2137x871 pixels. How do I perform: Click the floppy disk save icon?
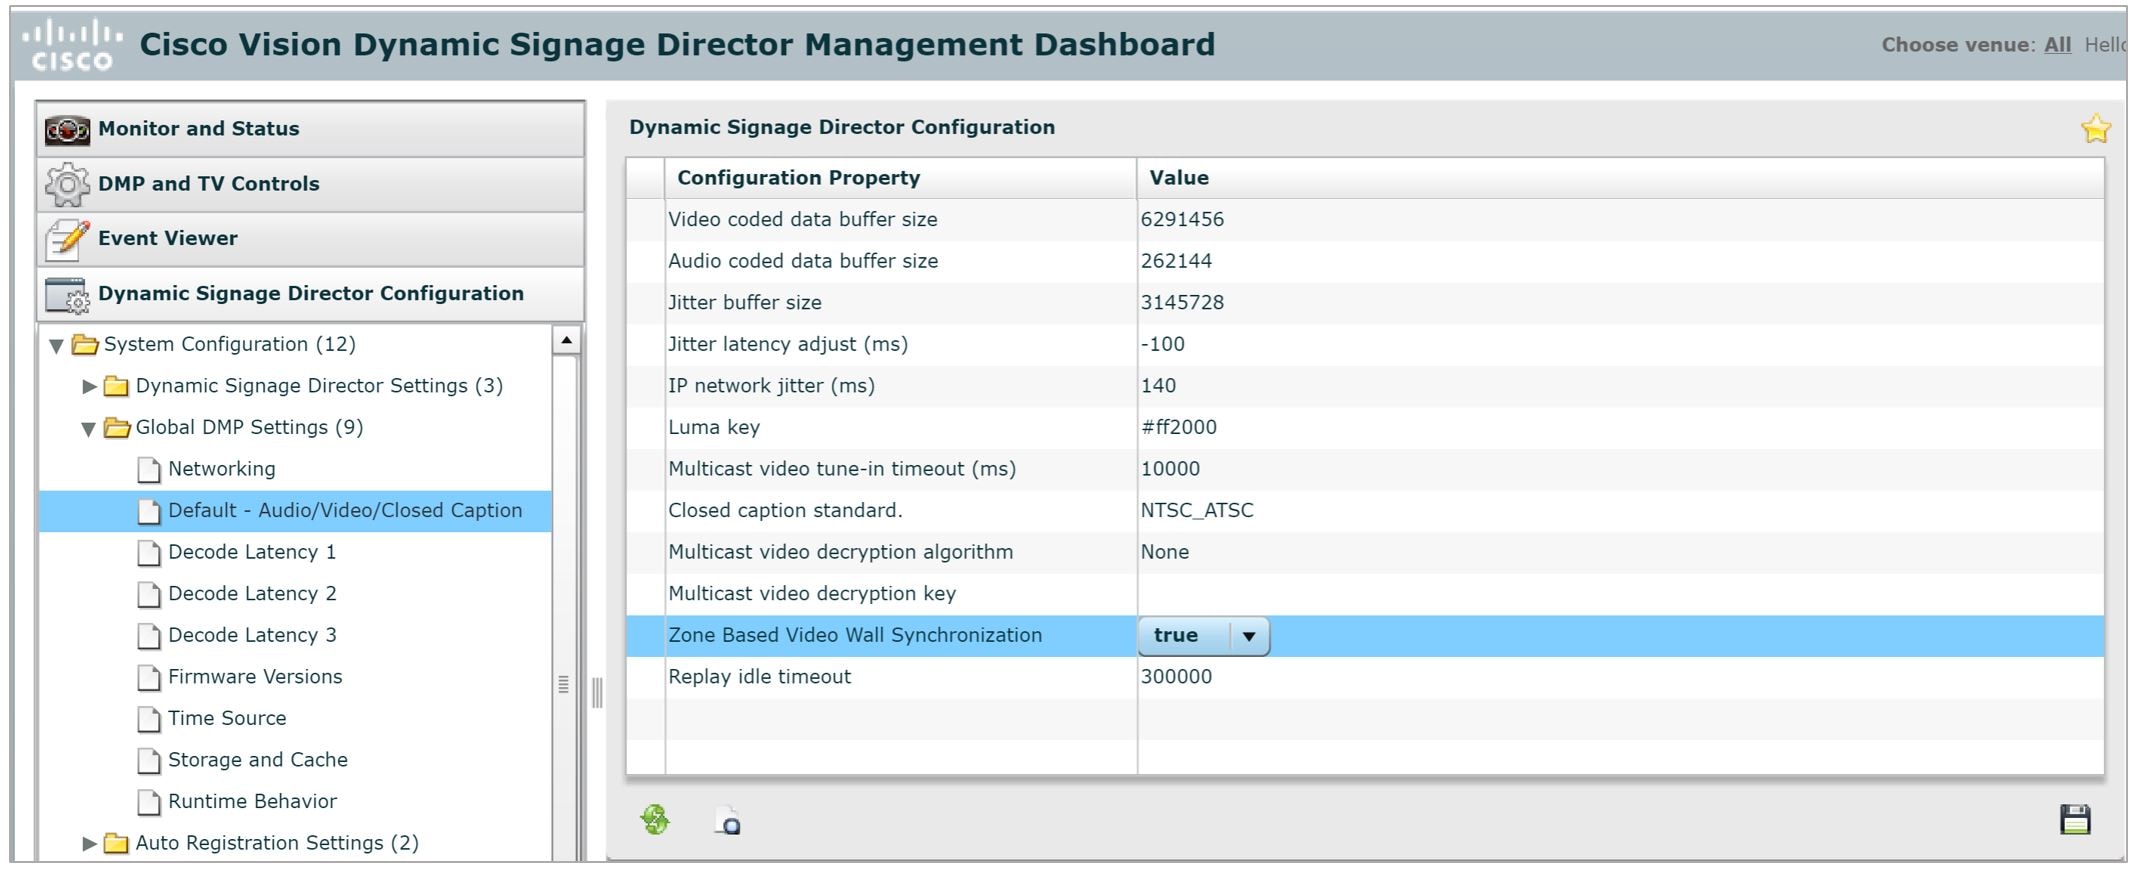click(x=2075, y=819)
